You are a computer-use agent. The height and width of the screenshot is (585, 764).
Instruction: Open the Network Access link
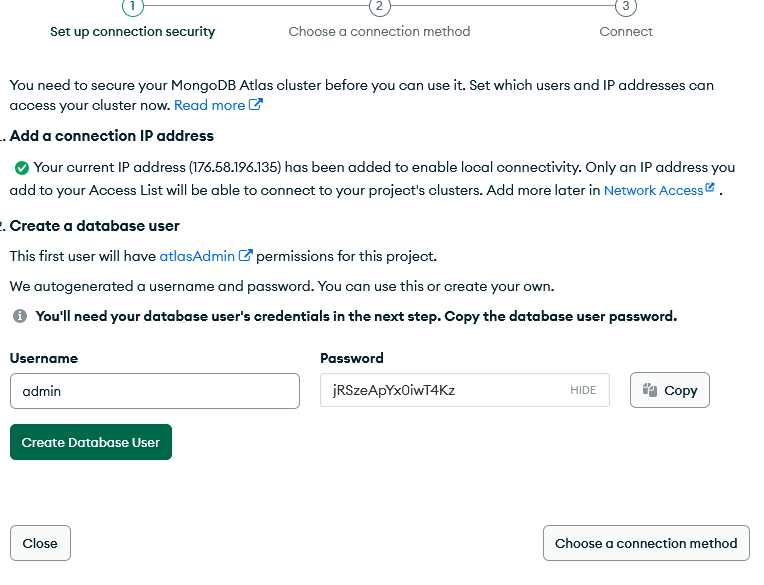tap(653, 190)
